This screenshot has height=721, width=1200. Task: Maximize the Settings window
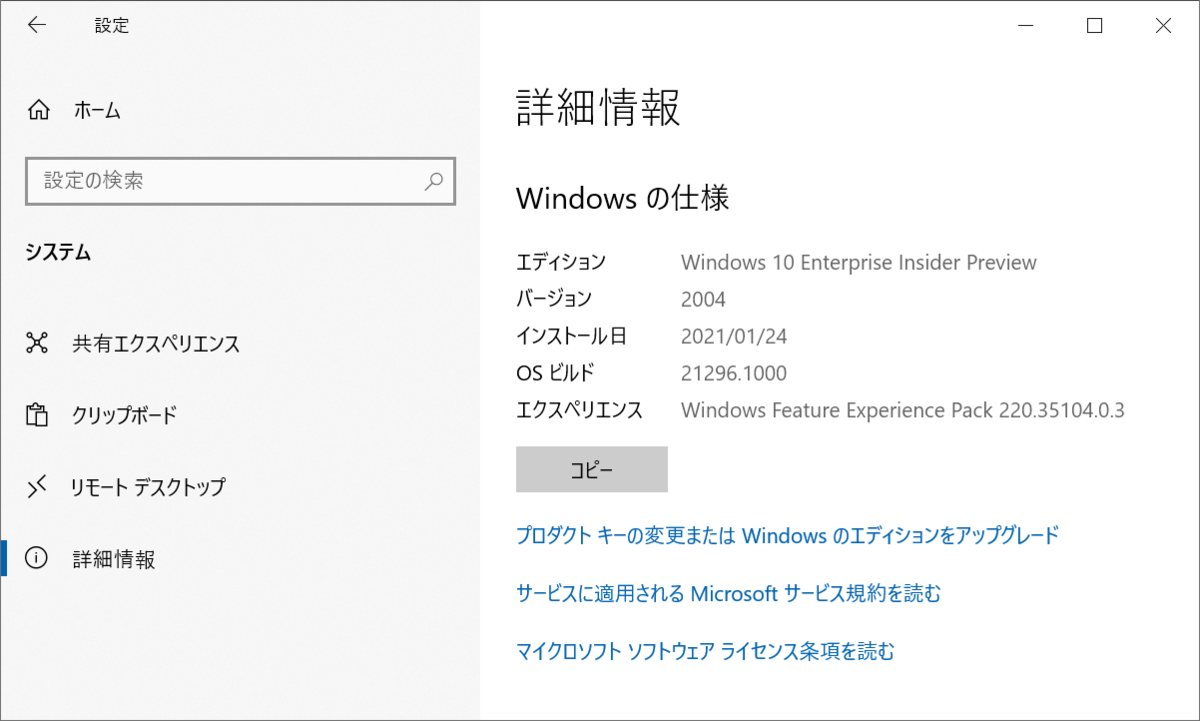tap(1095, 26)
